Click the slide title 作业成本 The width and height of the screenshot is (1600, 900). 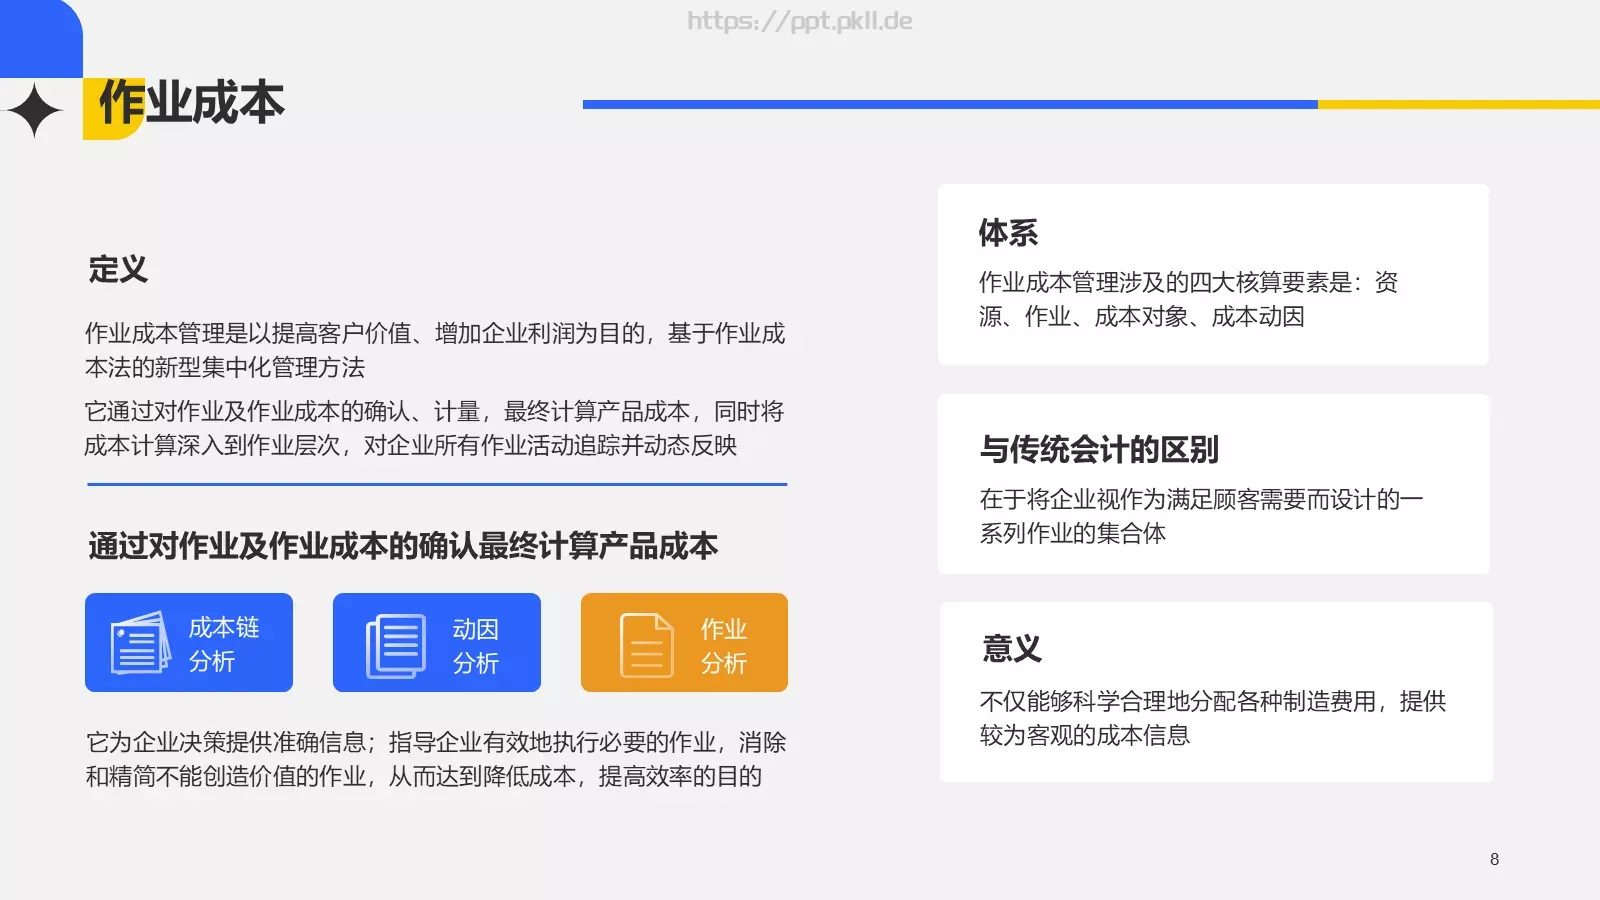coord(191,103)
